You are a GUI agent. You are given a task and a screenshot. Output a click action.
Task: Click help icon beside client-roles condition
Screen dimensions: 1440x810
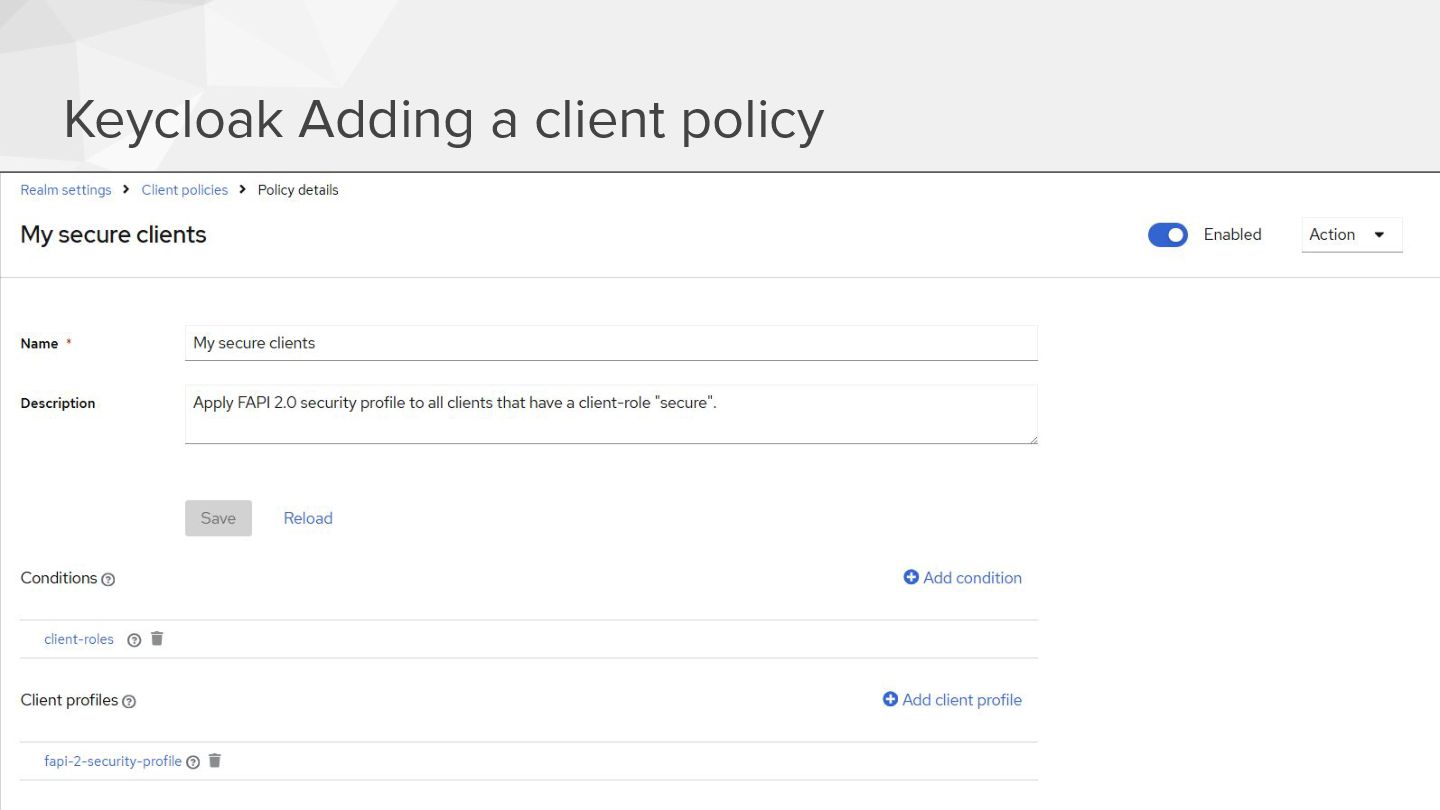tap(134, 640)
